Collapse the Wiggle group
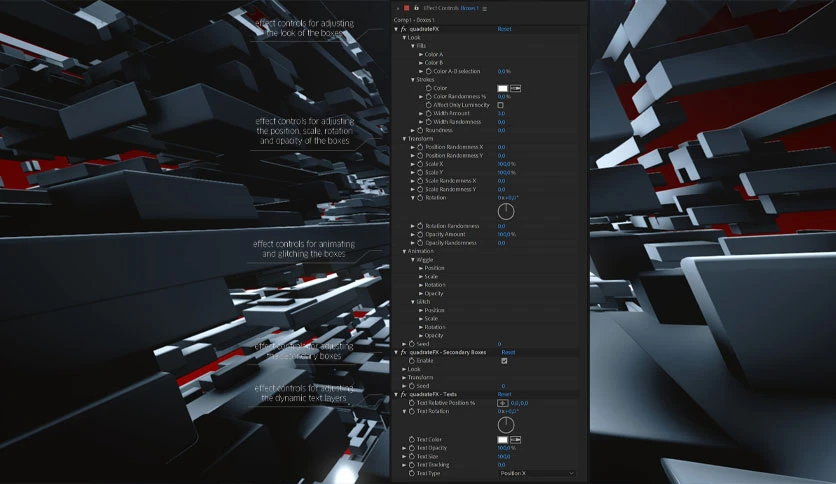This screenshot has height=484, width=836. [x=413, y=260]
